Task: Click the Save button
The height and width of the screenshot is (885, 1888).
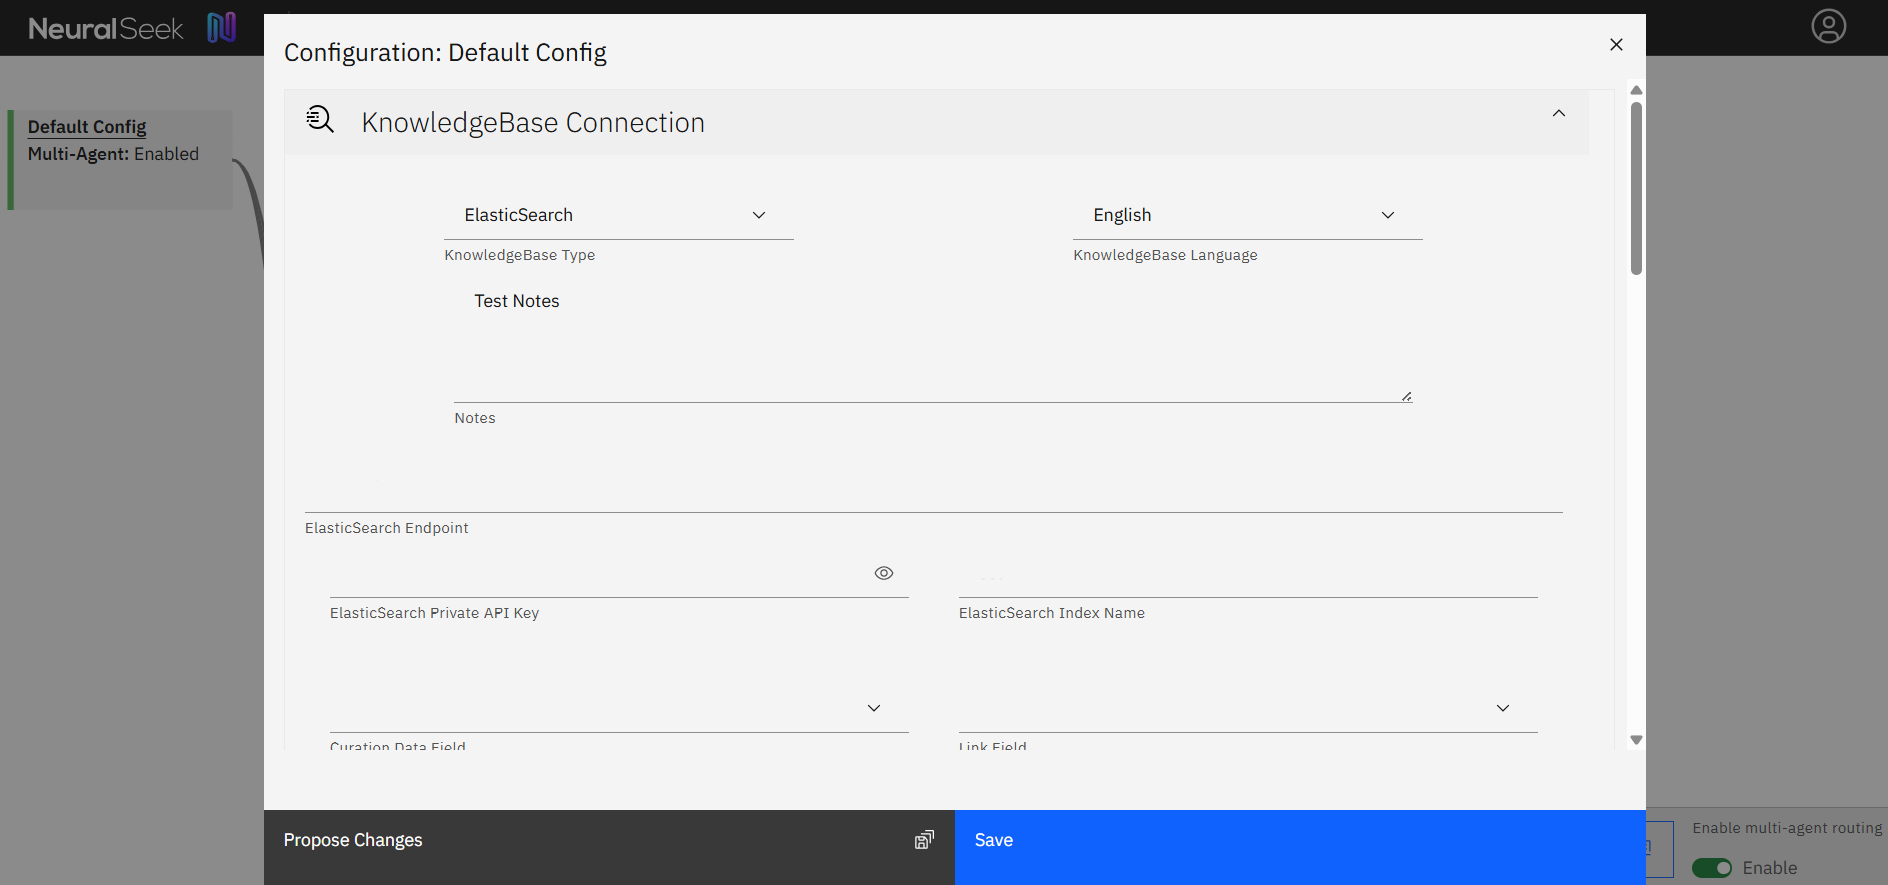Action: [1300, 847]
